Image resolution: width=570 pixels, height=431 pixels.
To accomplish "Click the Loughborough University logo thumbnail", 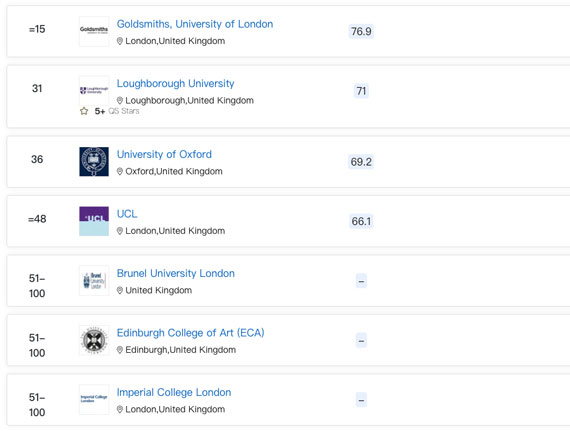I will click(x=94, y=90).
